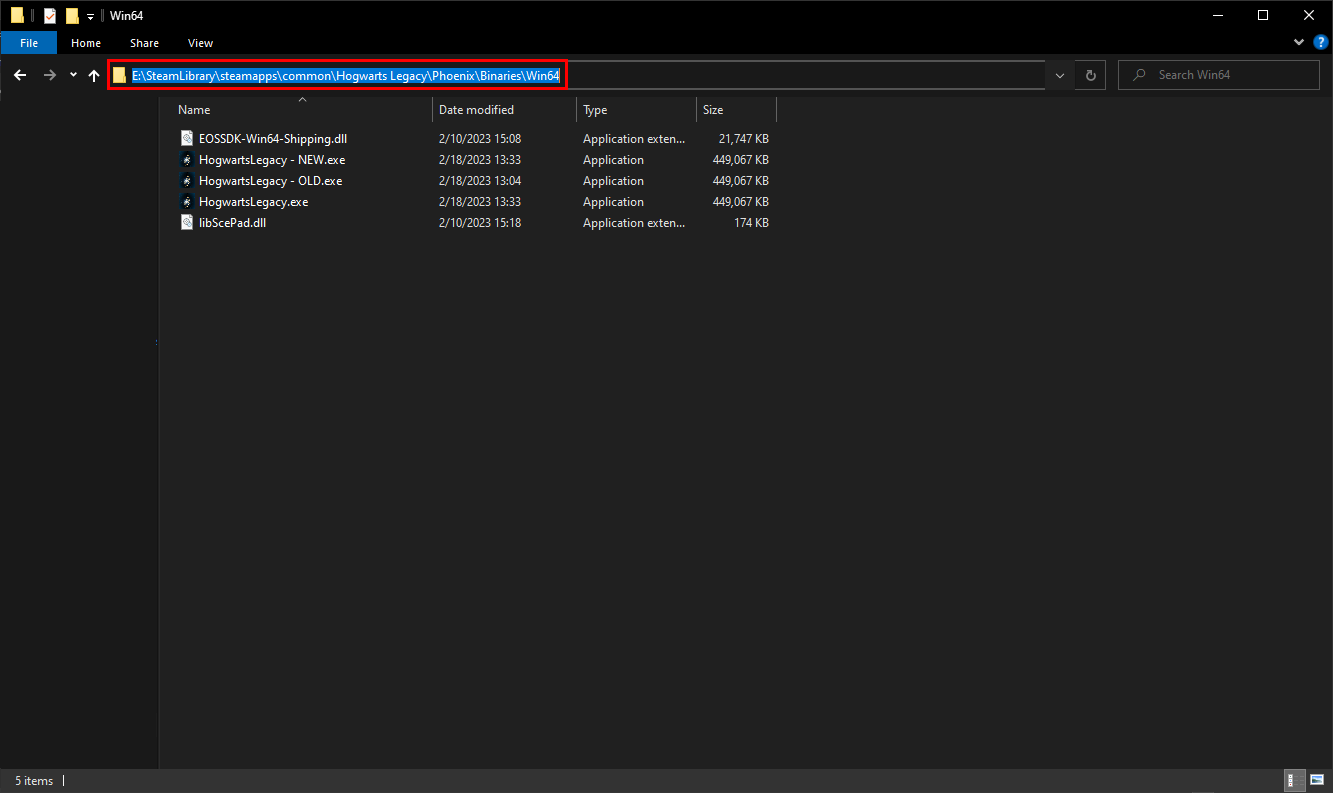Image resolution: width=1333 pixels, height=793 pixels.
Task: Click the file name EOSSDK-Win64-Shipping.dll
Action: point(273,139)
